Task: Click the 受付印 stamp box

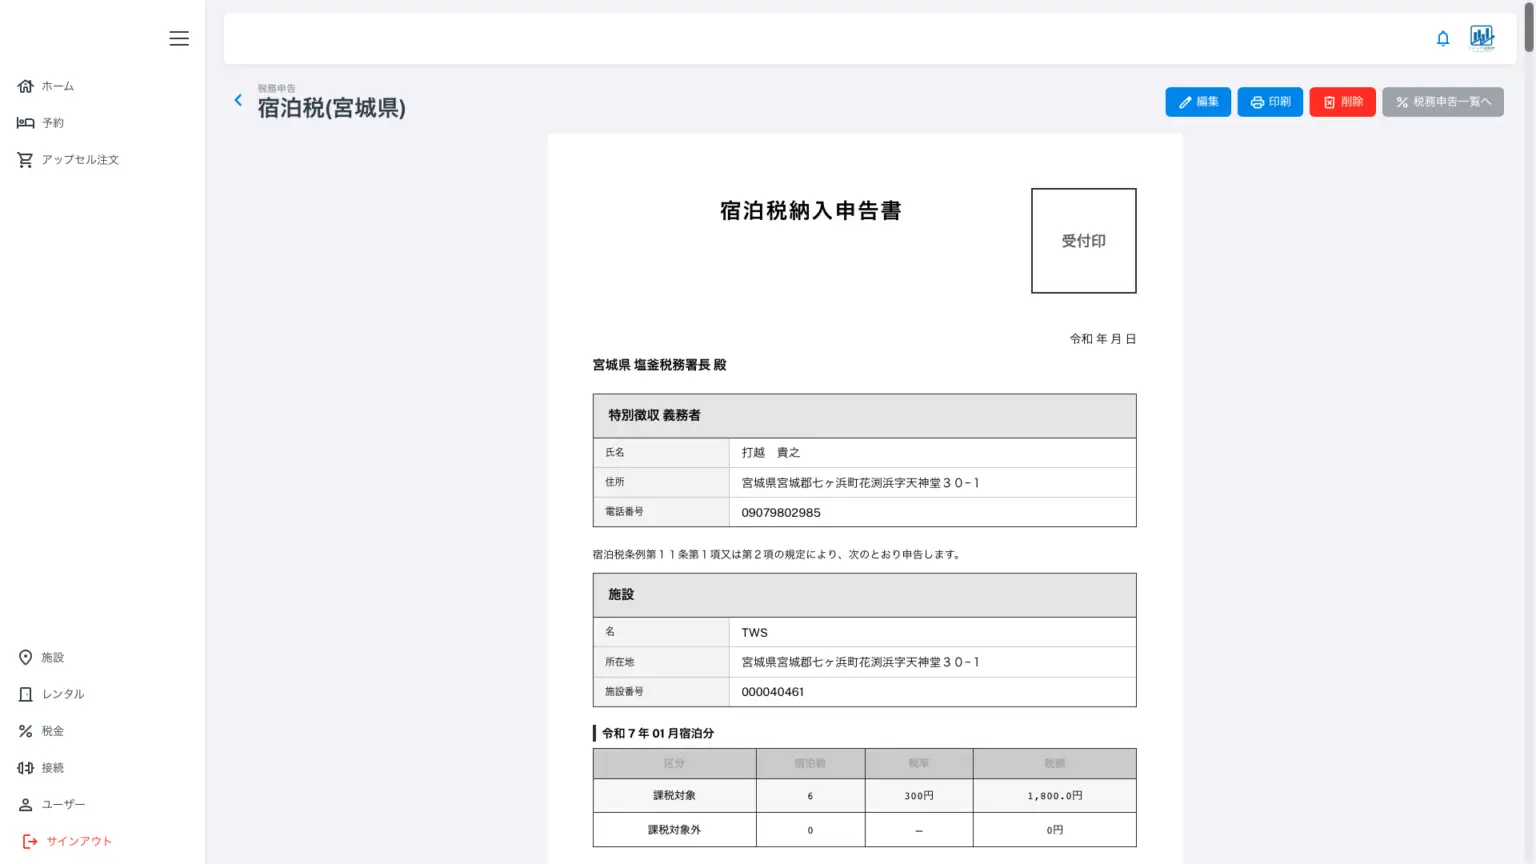Action: tap(1083, 241)
